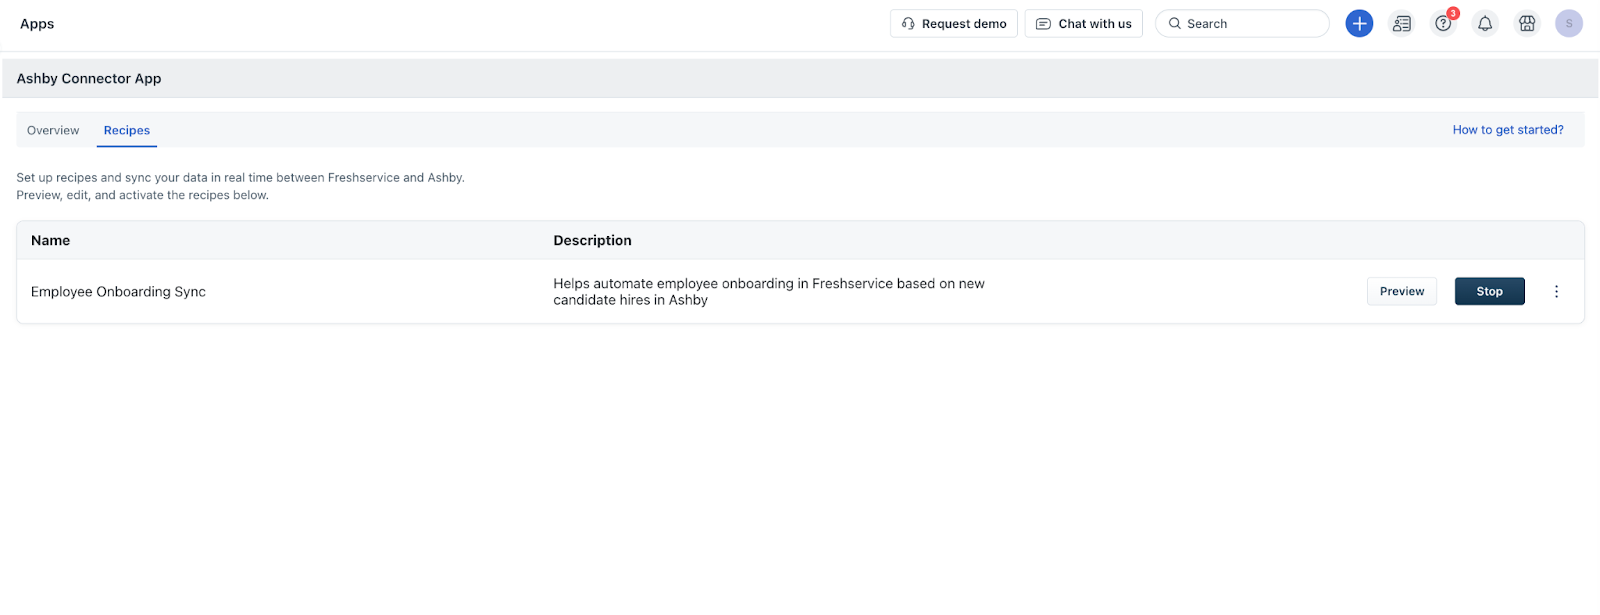Click the Name column header
This screenshot has height=615, width=1600.
pyautogui.click(x=50, y=240)
